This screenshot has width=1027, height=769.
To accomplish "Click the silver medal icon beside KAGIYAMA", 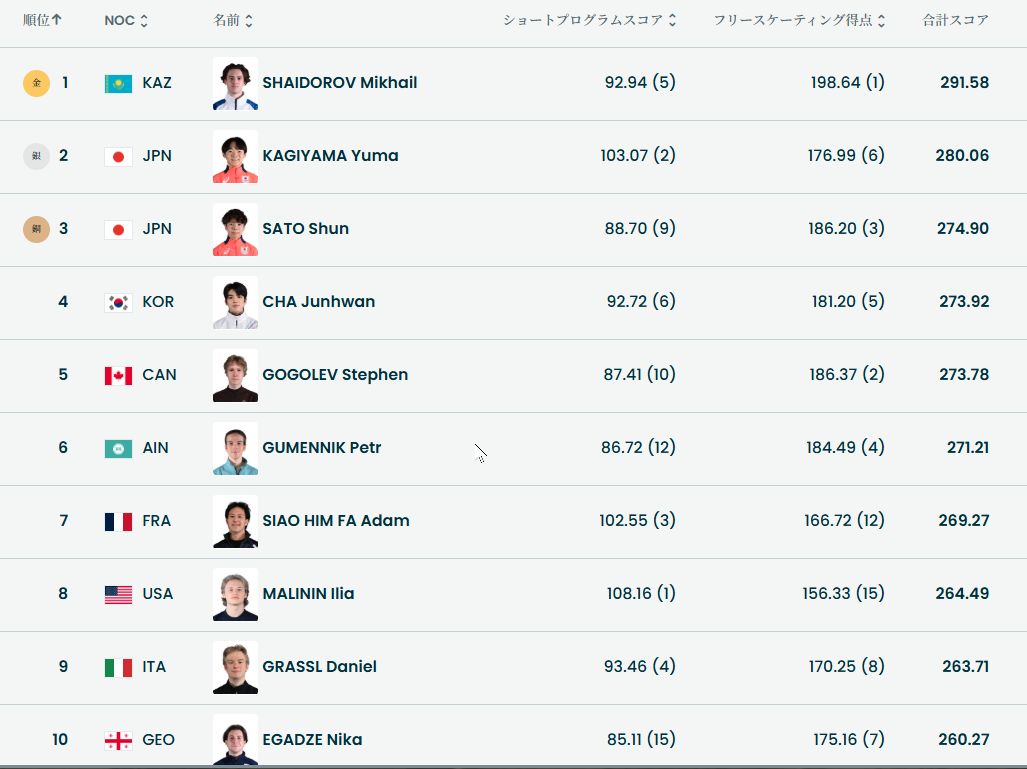I will click(x=36, y=156).
